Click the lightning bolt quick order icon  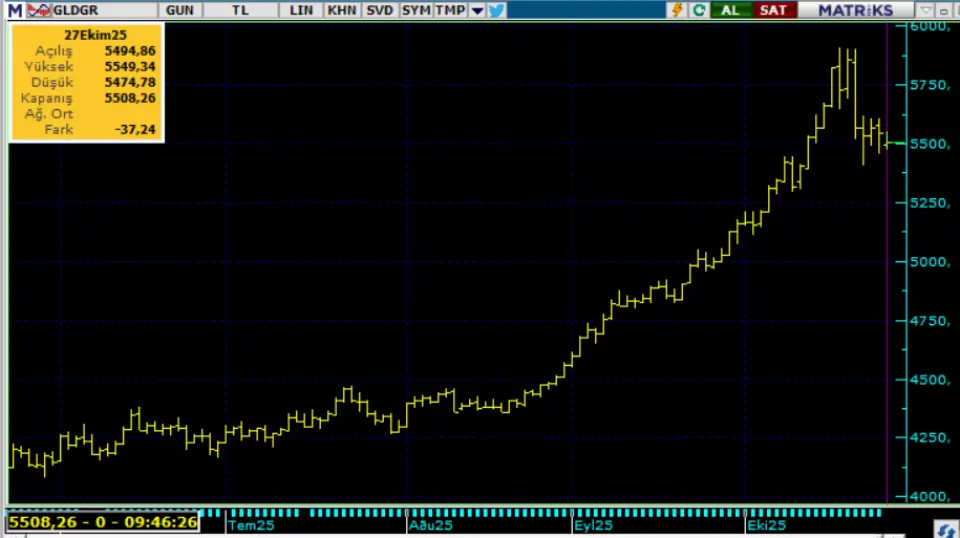[678, 10]
